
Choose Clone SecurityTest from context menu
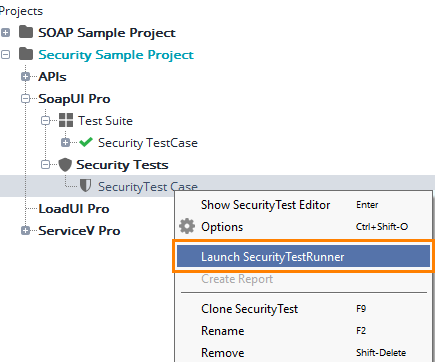point(304,309)
